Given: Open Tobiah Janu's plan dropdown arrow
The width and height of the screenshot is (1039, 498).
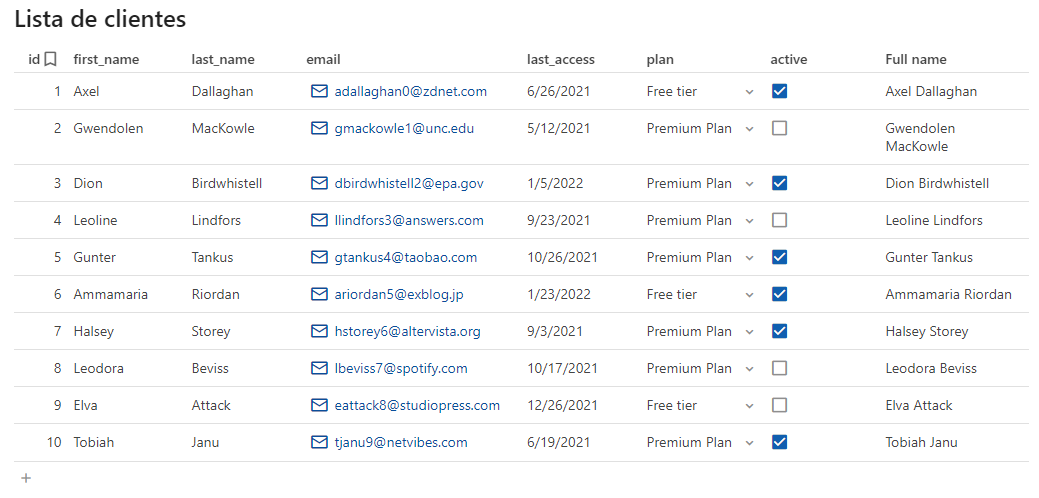Looking at the screenshot, I should [x=749, y=443].
